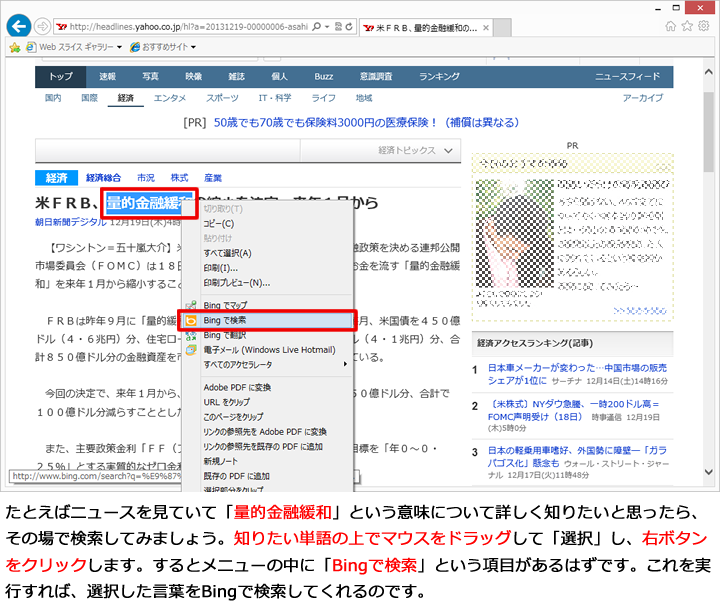The image size is (720, 603).
Task: Click the search magnifier icon in address bar
Action: tap(317, 27)
